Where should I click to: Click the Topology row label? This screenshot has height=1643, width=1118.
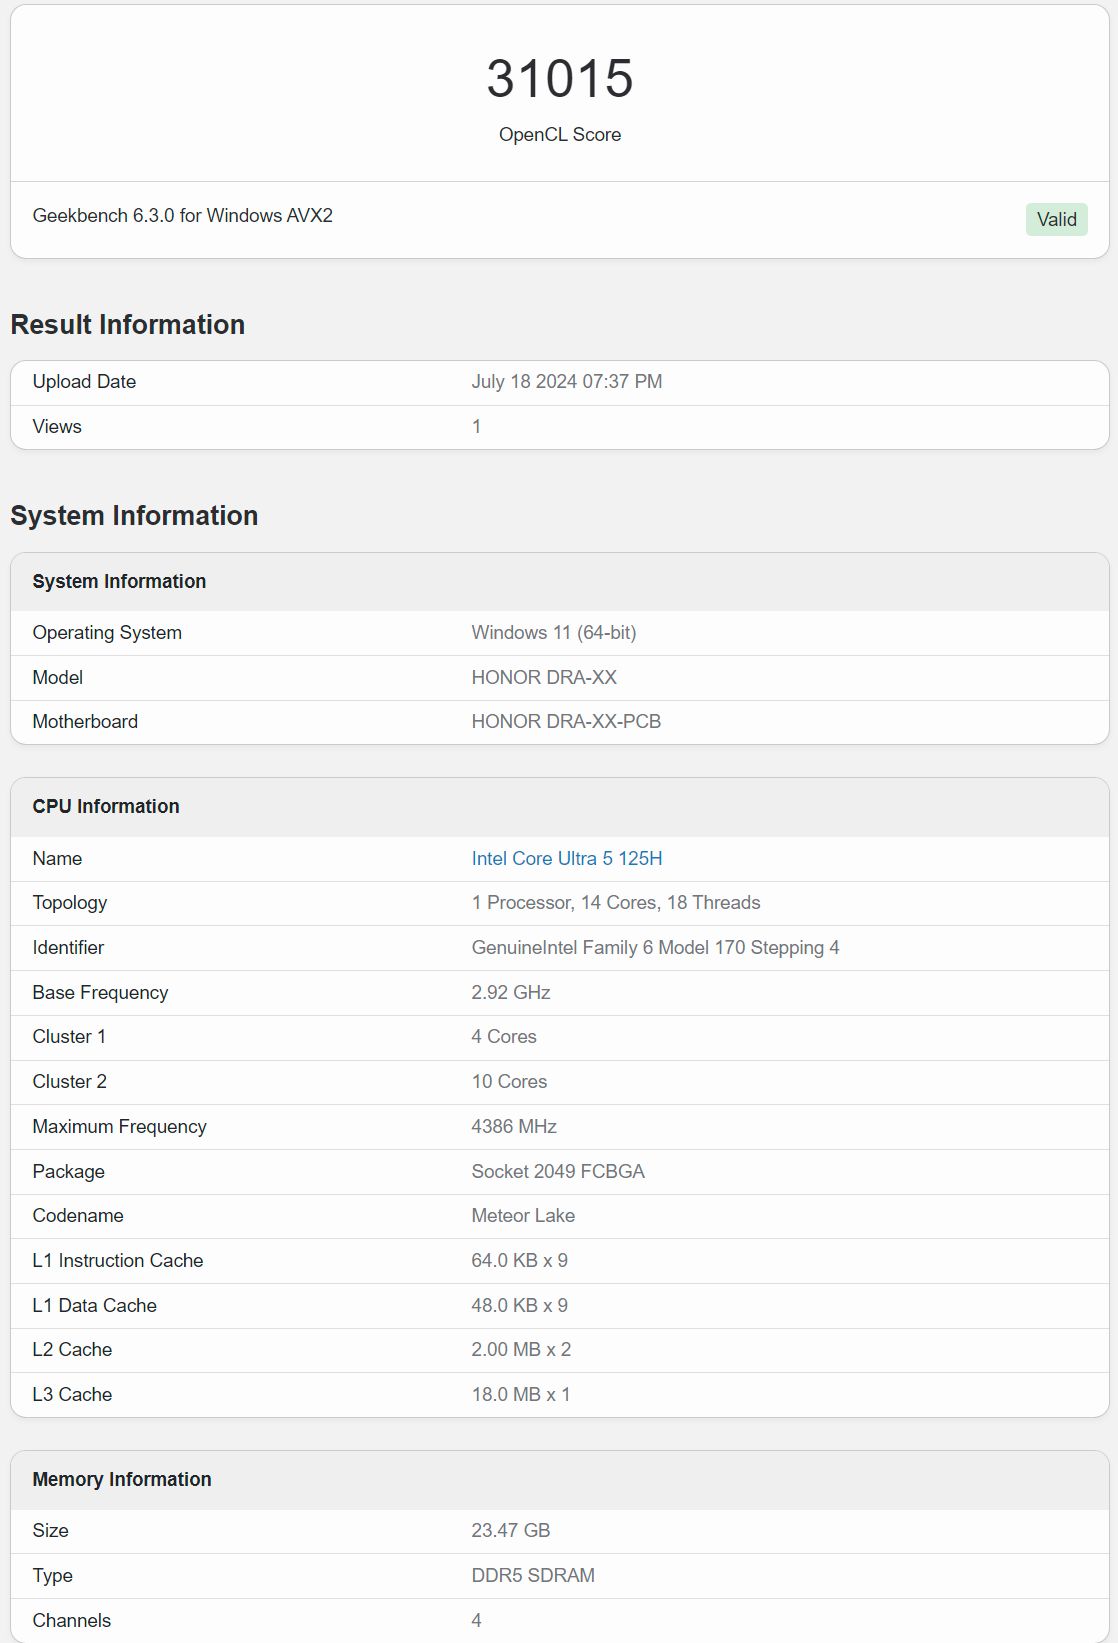click(x=69, y=902)
